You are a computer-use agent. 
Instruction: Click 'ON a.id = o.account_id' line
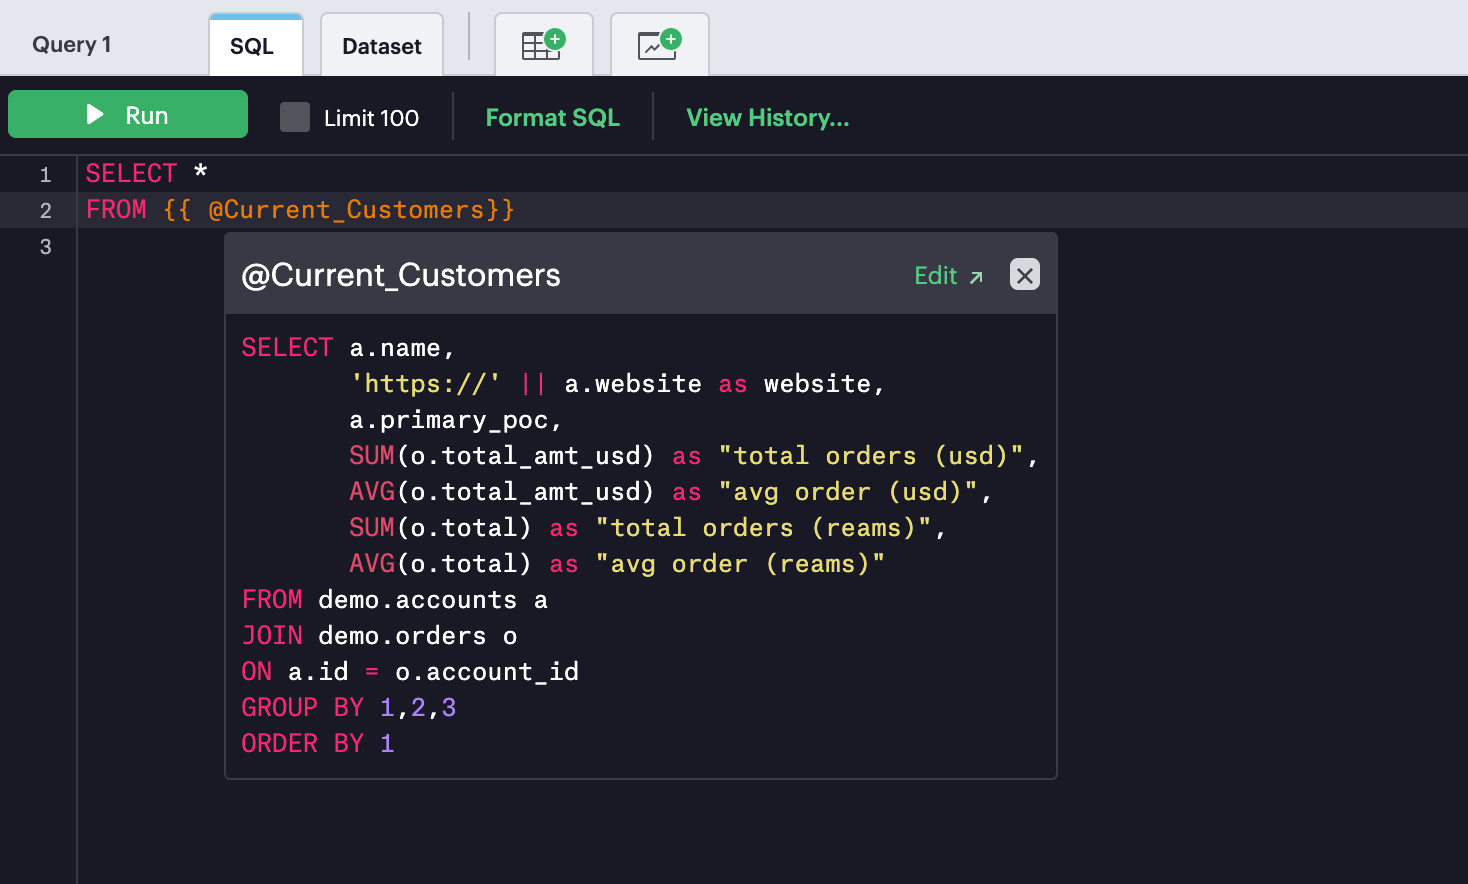pyautogui.click(x=410, y=672)
